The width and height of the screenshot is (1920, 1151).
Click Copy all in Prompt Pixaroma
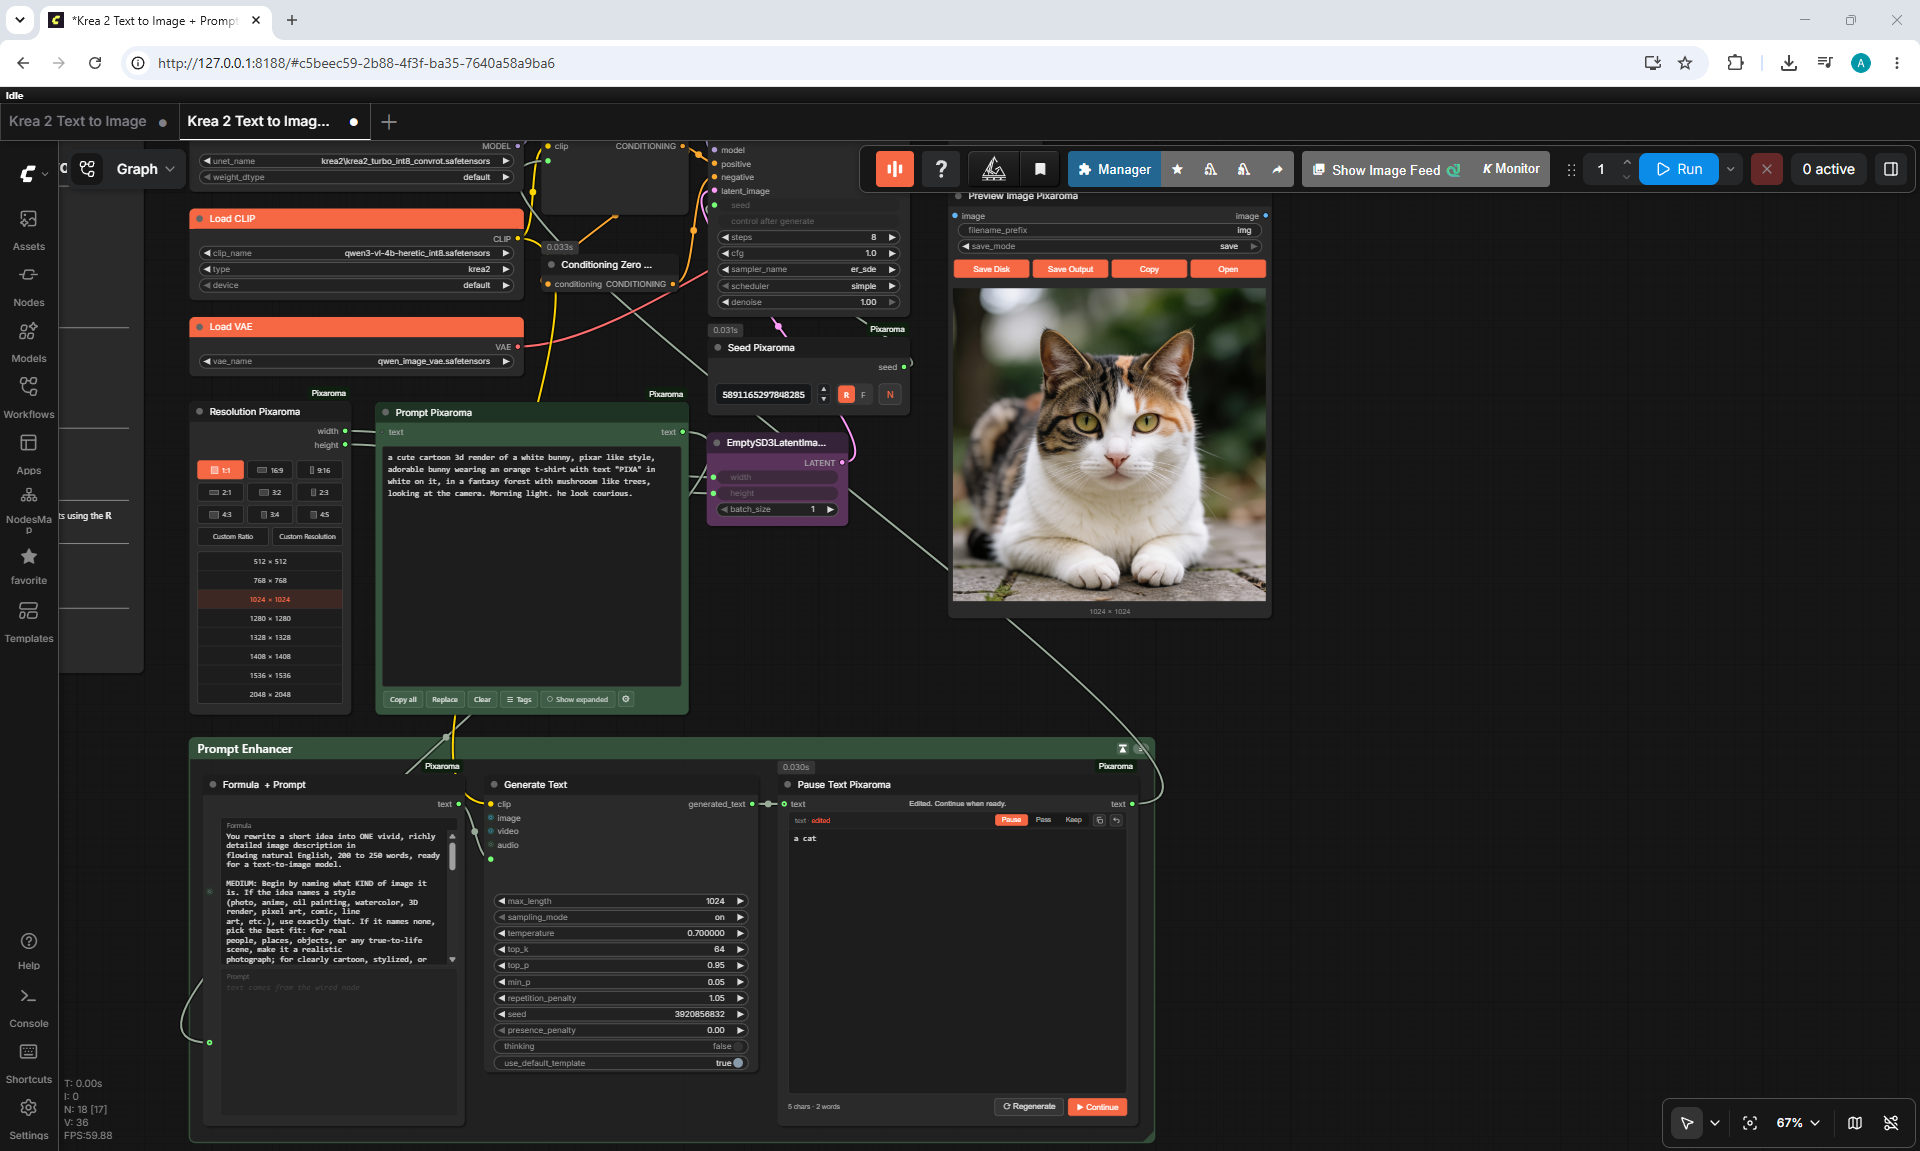(403, 699)
